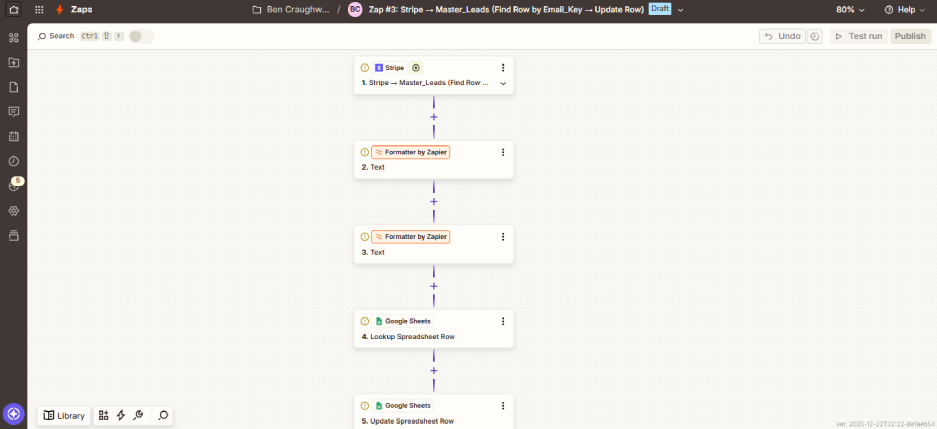This screenshot has height=429, width=937.
Task: Open the apps grid menu
Action: pos(38,9)
